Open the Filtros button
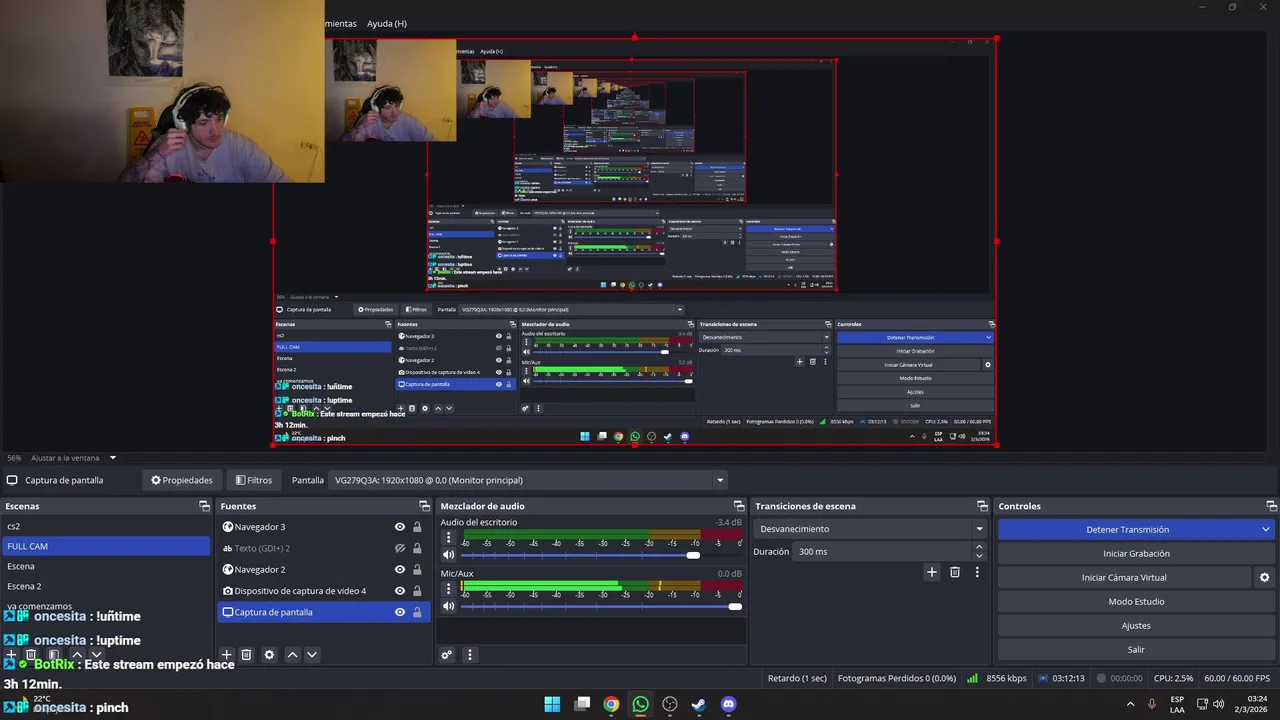This screenshot has height=720, width=1280. 253,480
